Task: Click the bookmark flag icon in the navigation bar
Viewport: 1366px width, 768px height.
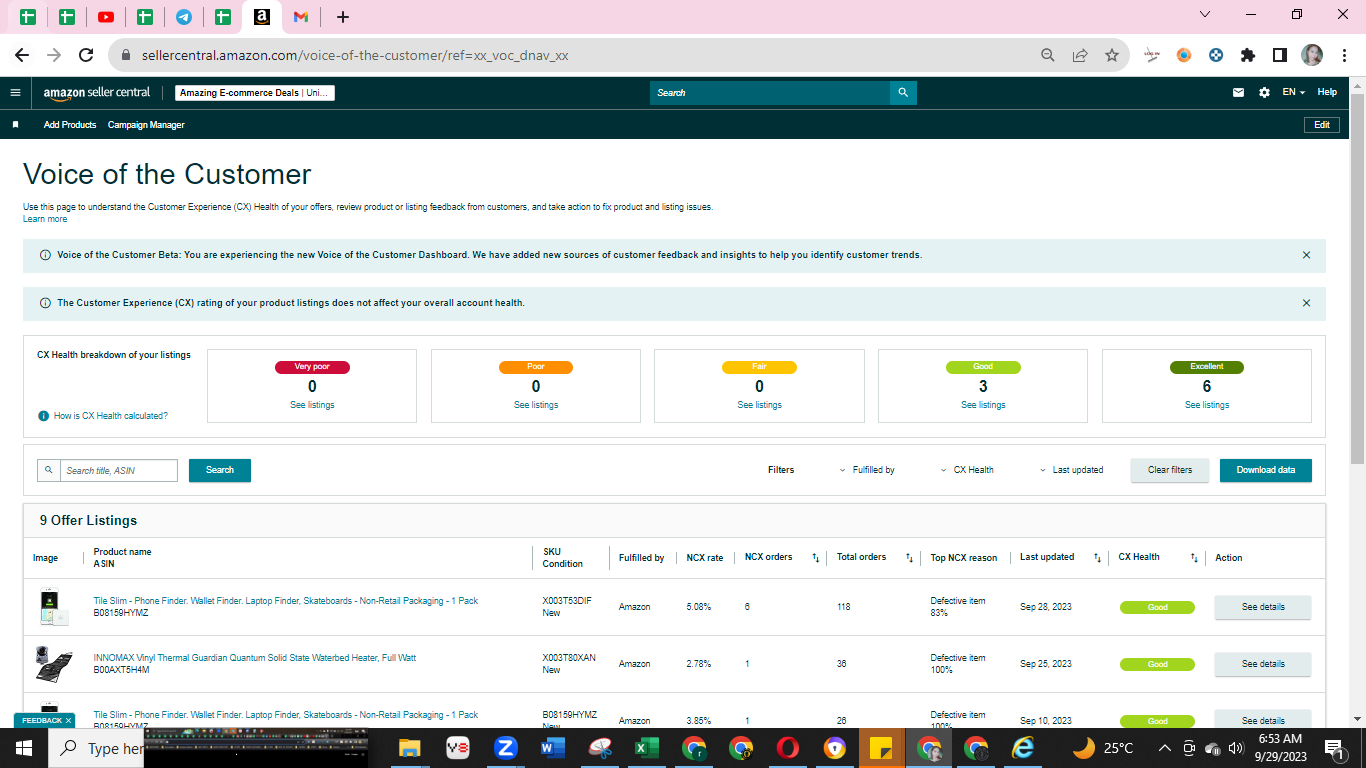Action: click(x=15, y=125)
